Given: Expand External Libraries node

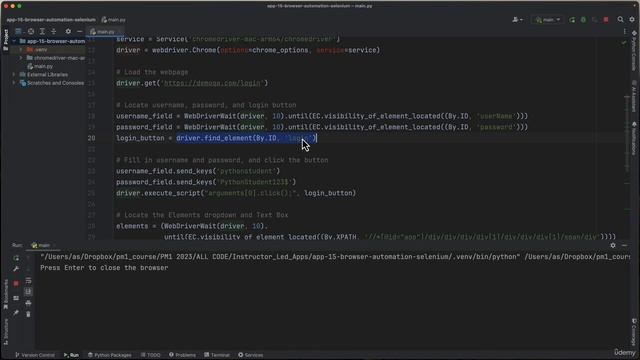Looking at the screenshot, I should point(14,75).
